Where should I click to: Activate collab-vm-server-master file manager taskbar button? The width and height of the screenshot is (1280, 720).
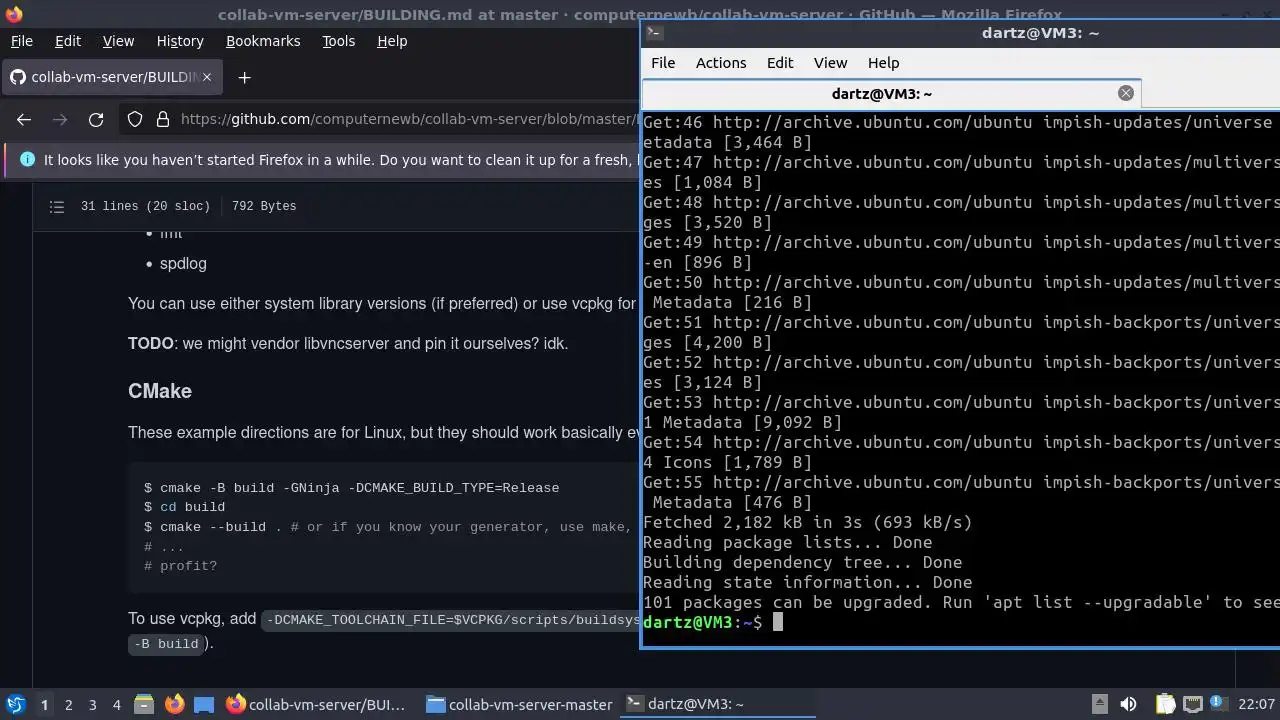[x=519, y=704]
